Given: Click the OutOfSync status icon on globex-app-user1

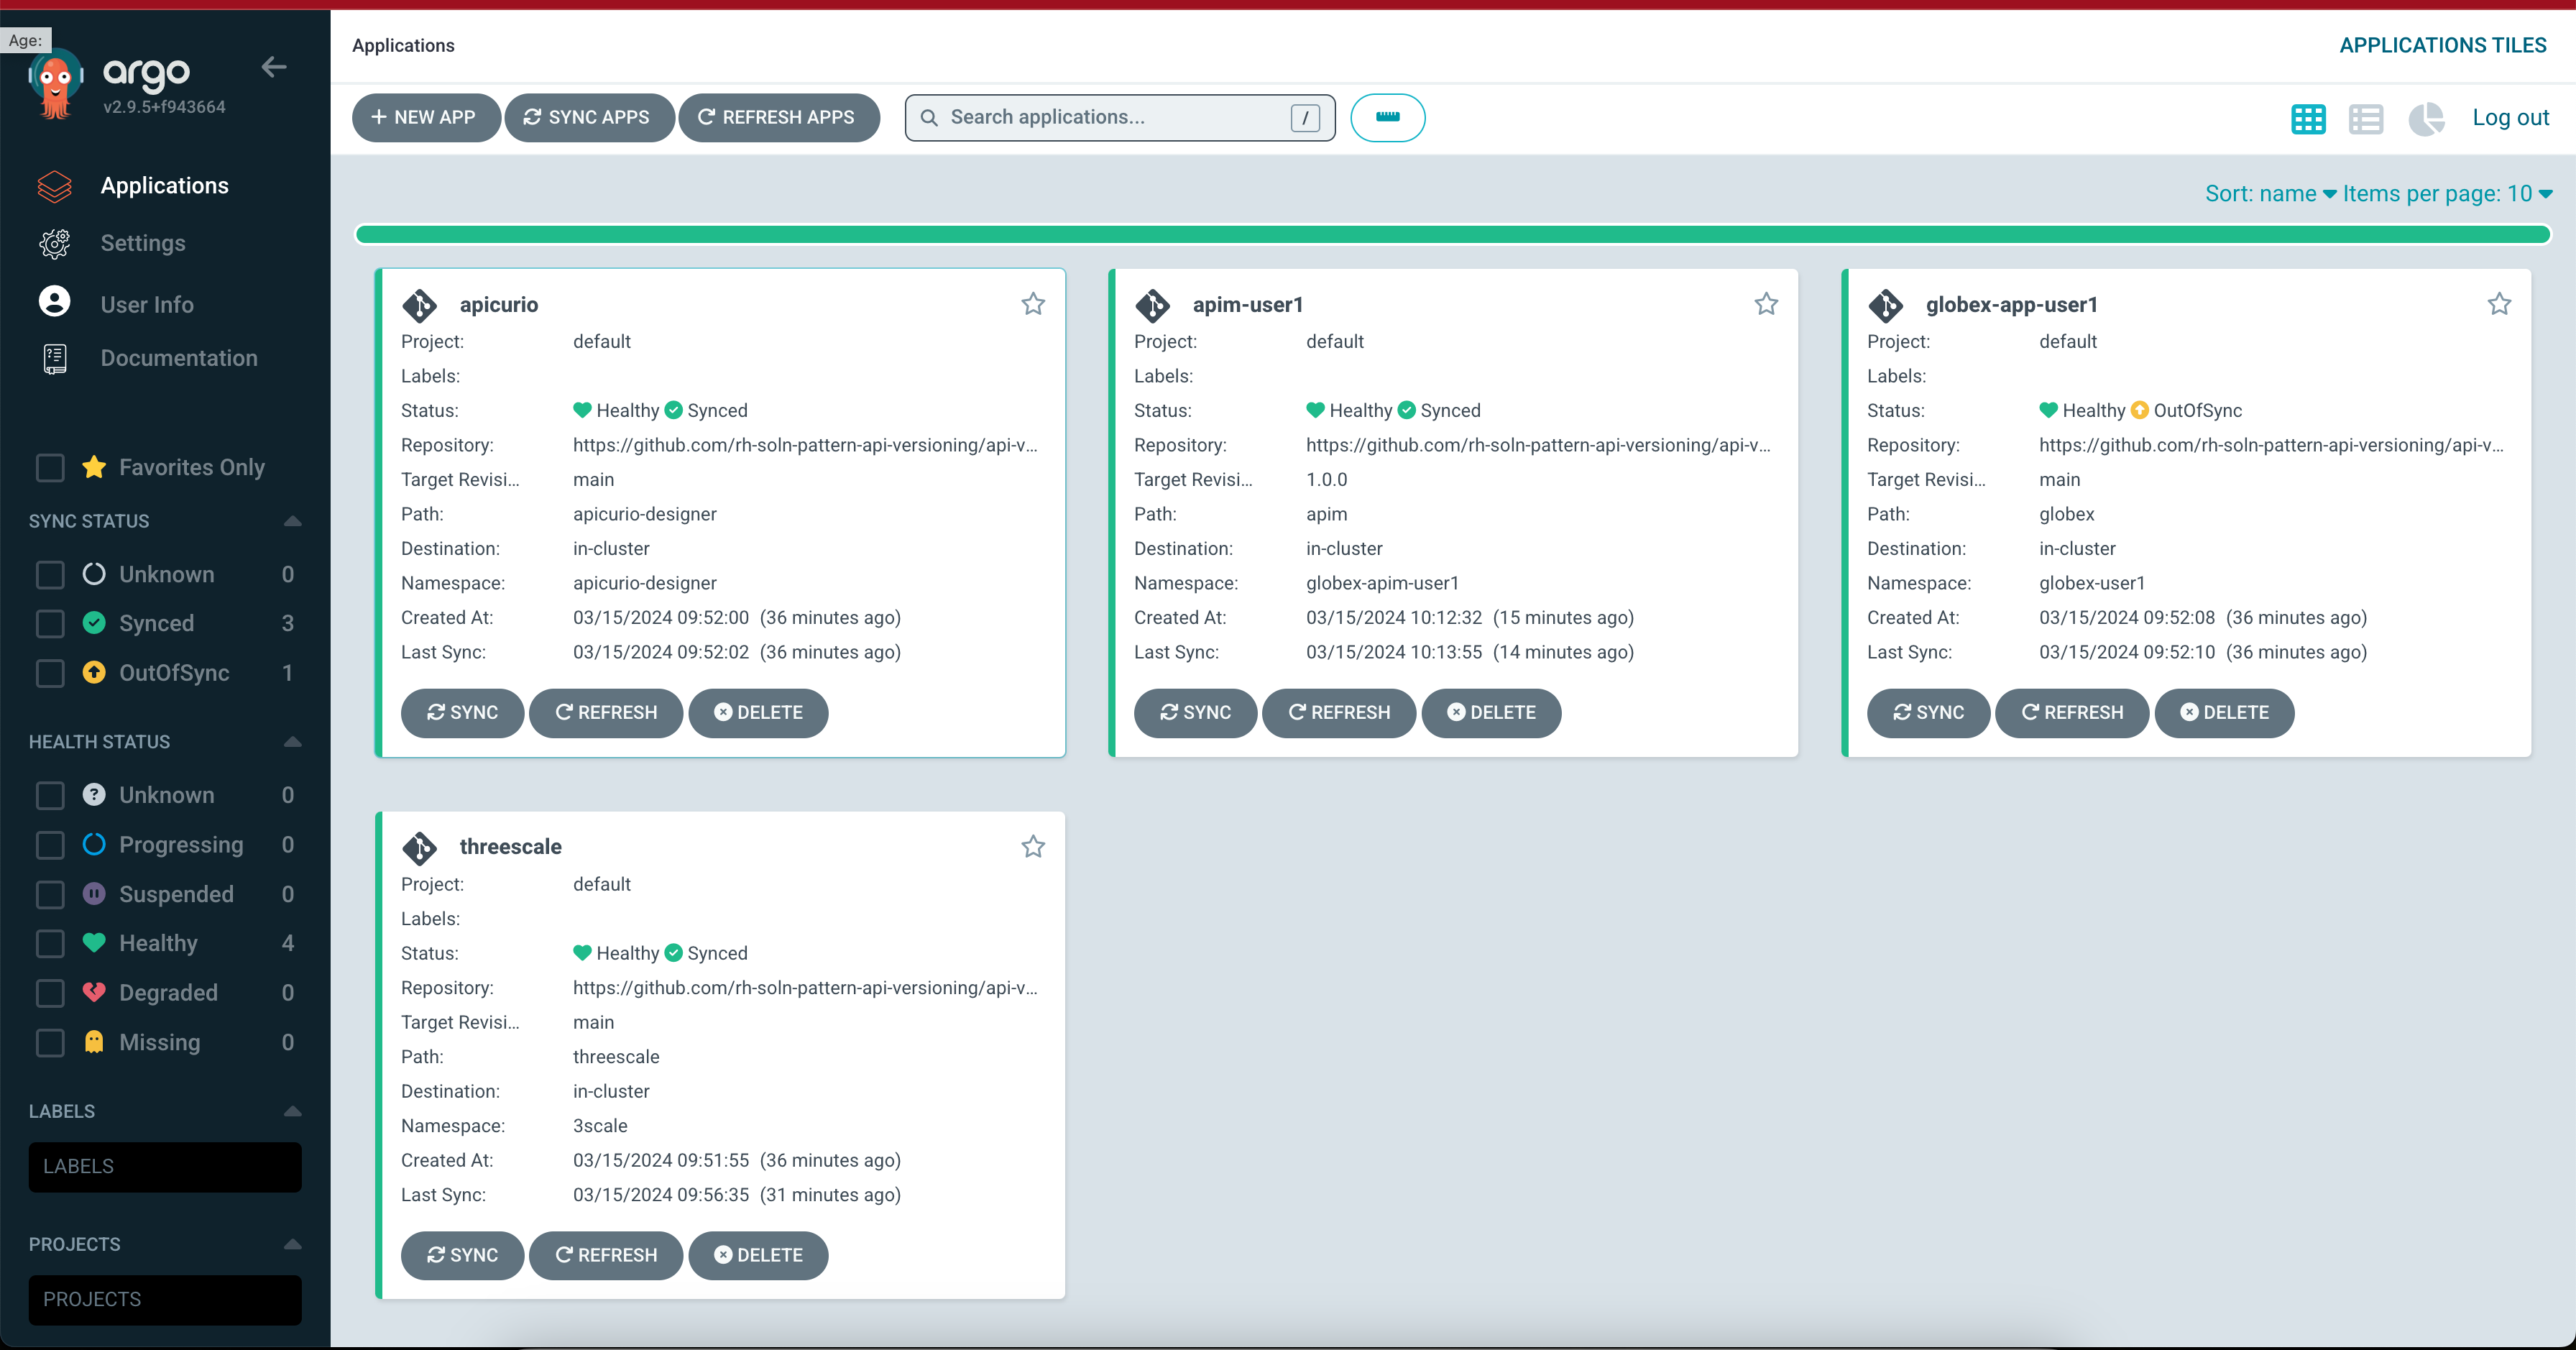Looking at the screenshot, I should tap(2139, 410).
